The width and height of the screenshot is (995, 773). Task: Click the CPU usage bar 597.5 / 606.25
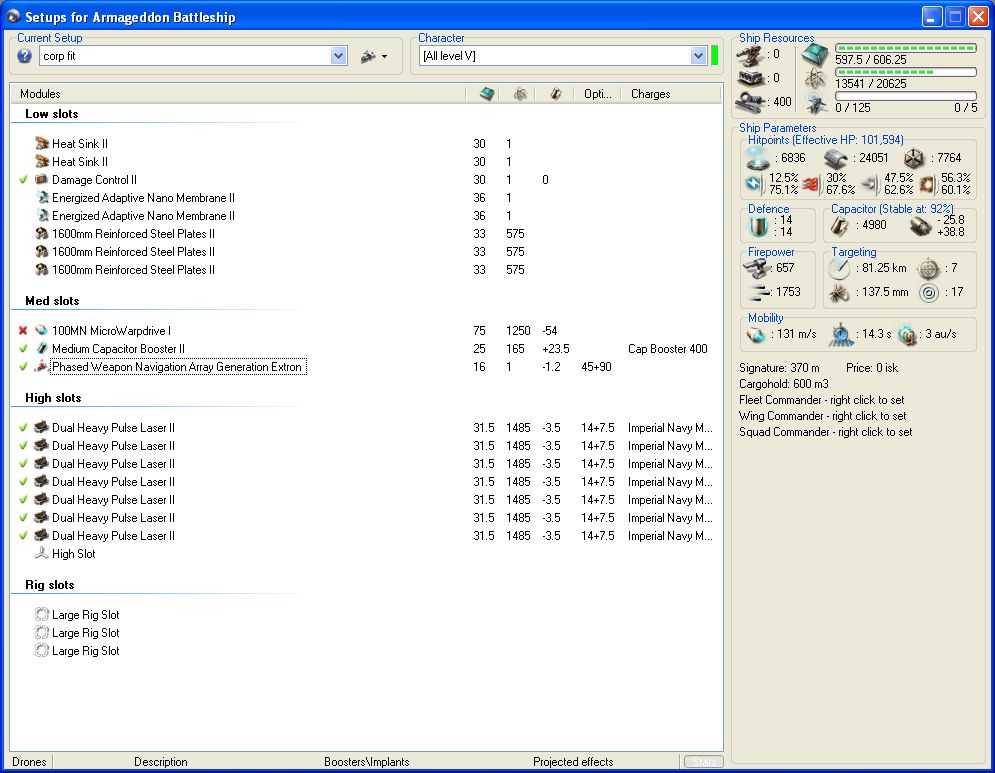tap(906, 48)
